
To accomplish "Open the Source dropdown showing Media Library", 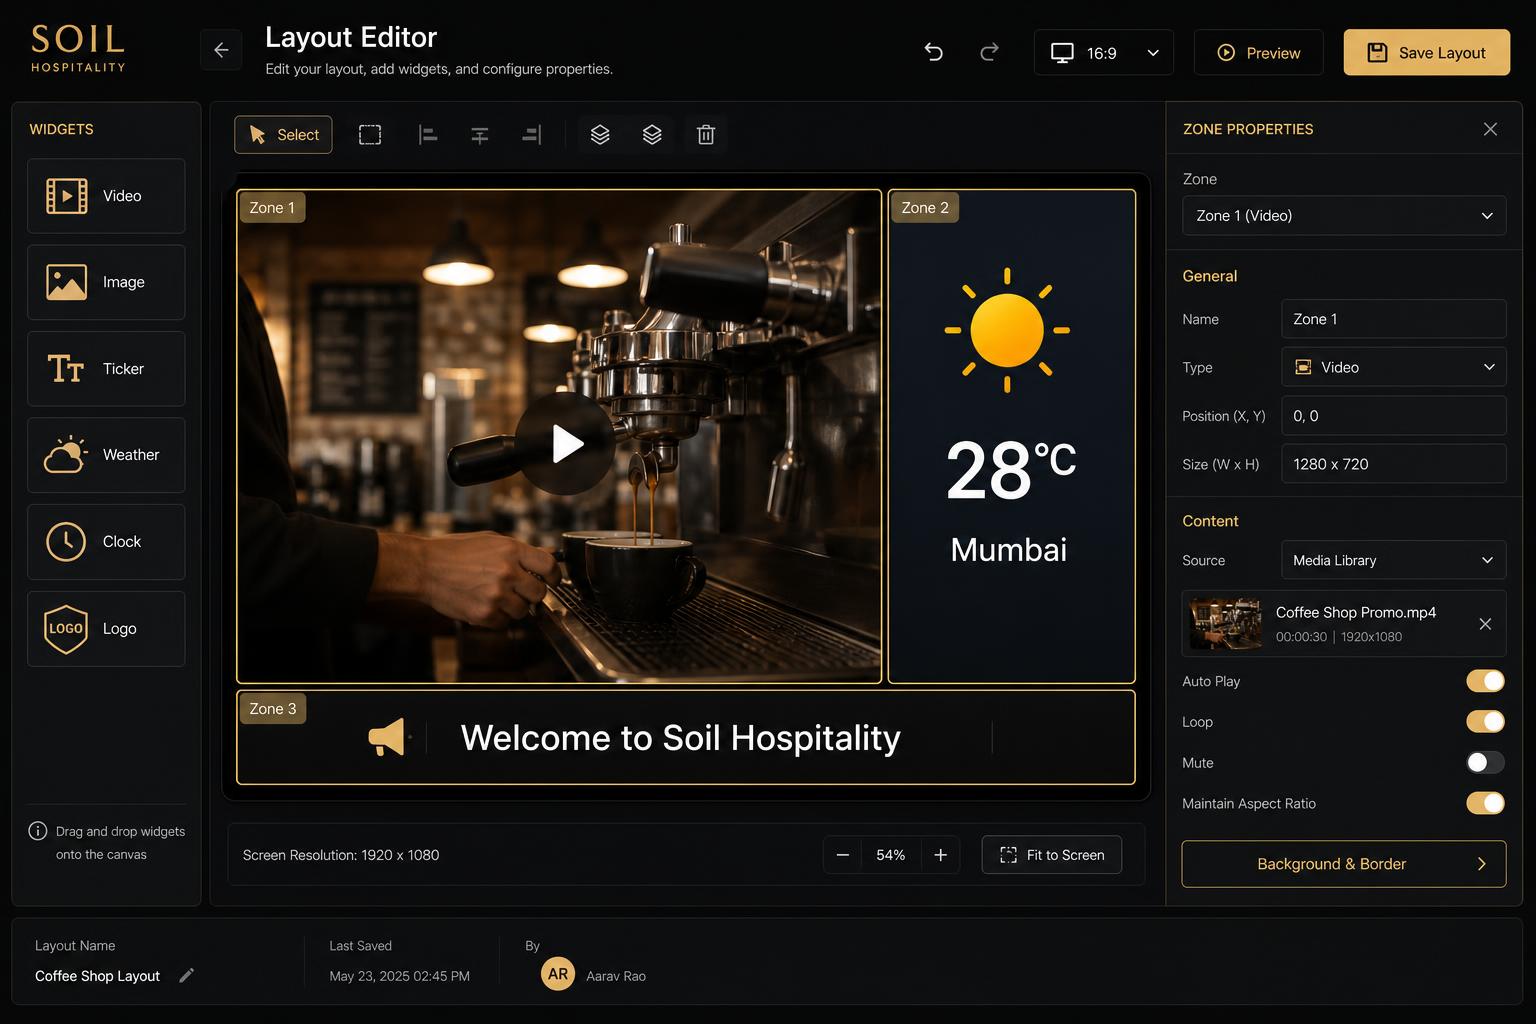I will (x=1393, y=560).
